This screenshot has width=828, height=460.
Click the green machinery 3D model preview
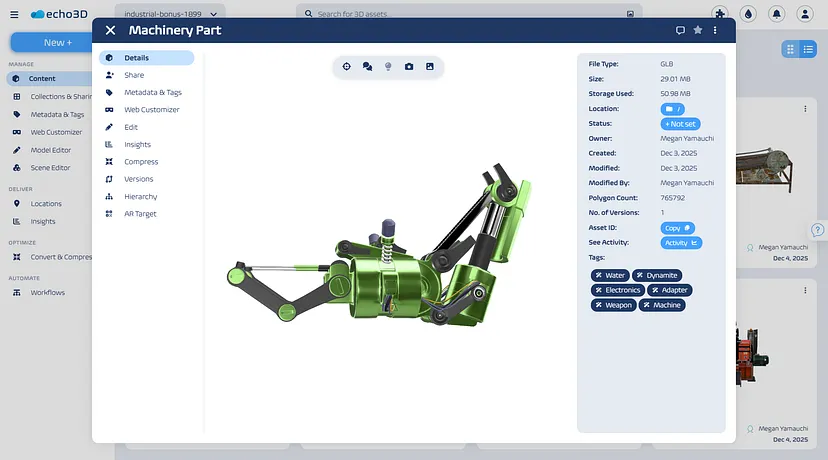(x=379, y=245)
